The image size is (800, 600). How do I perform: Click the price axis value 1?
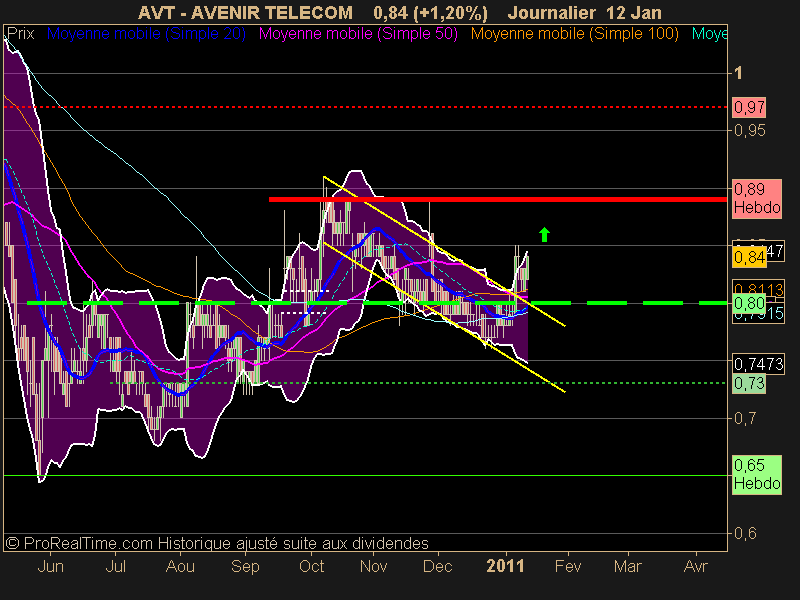738,73
